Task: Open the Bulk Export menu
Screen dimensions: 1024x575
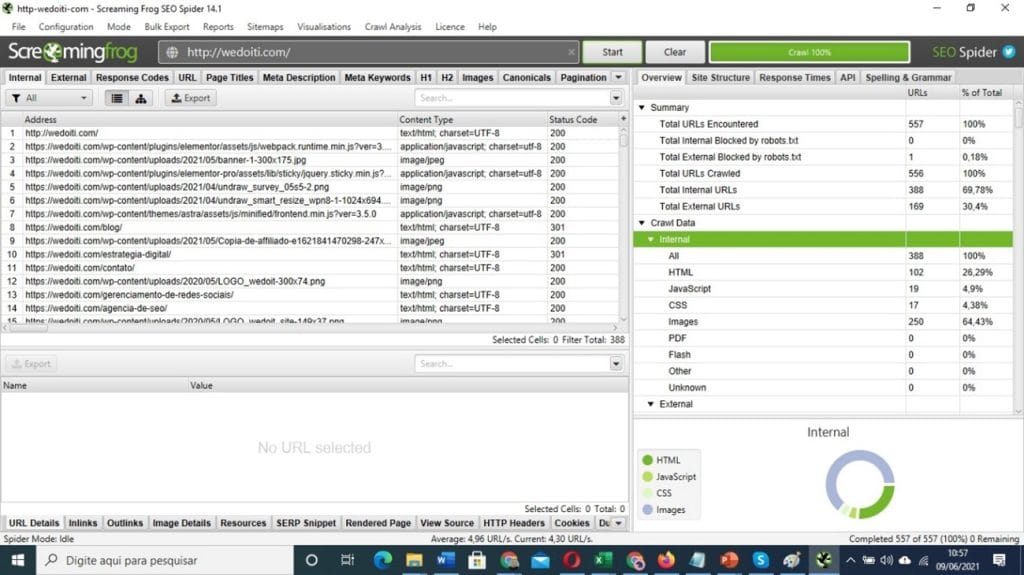Action: [167, 27]
